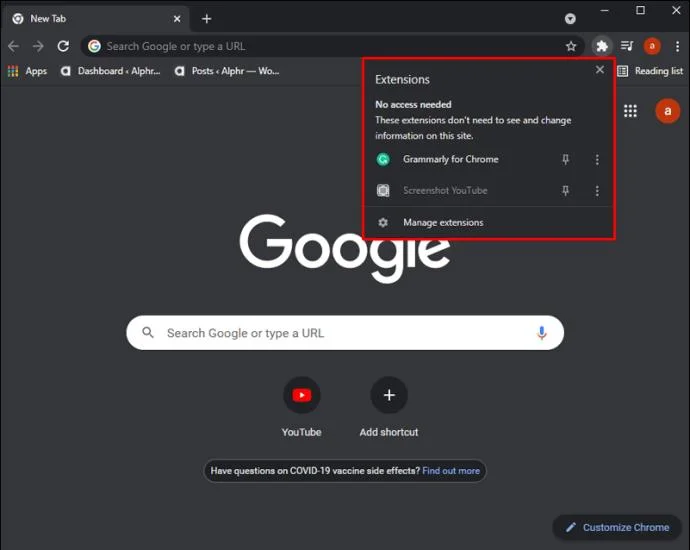Viewport: 690px width, 550px height.
Task: Open the Reading list
Action: point(650,71)
